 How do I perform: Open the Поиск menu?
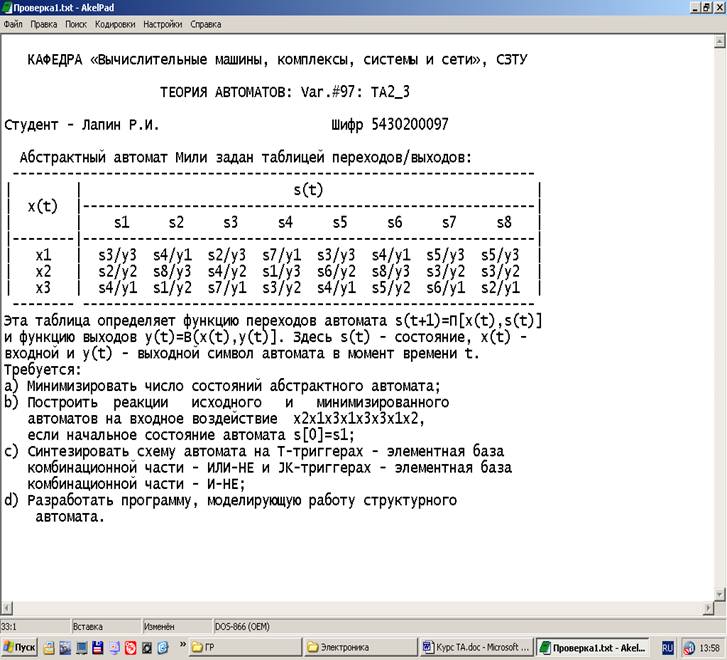[x=76, y=24]
